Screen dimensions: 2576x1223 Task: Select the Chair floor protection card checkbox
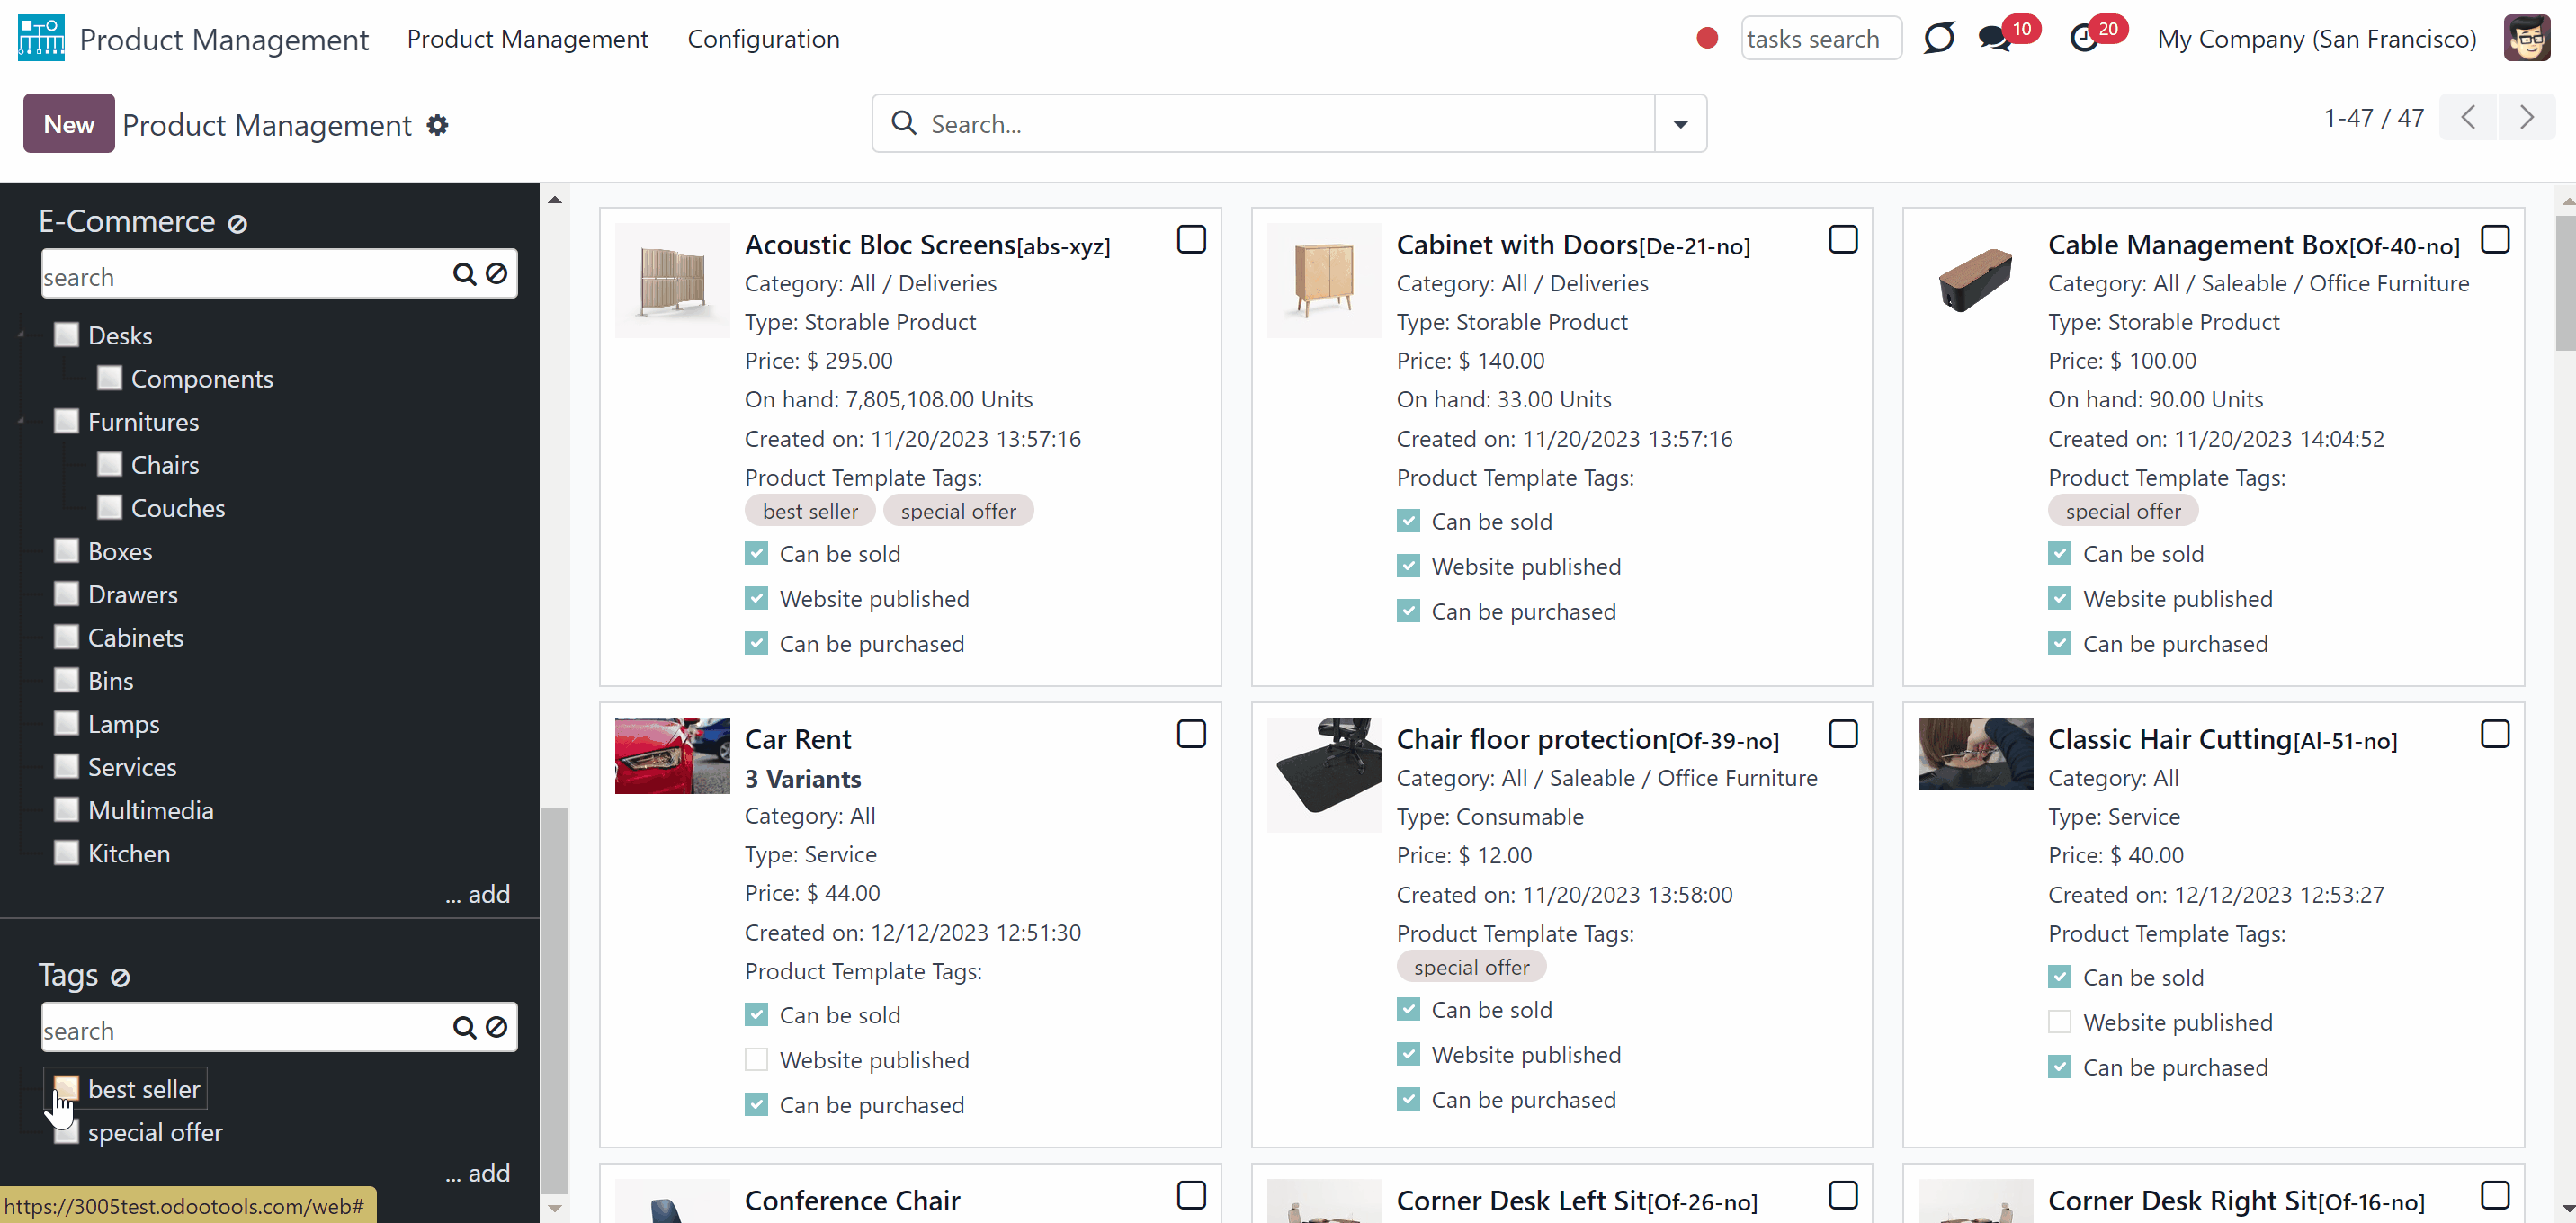click(x=1843, y=734)
